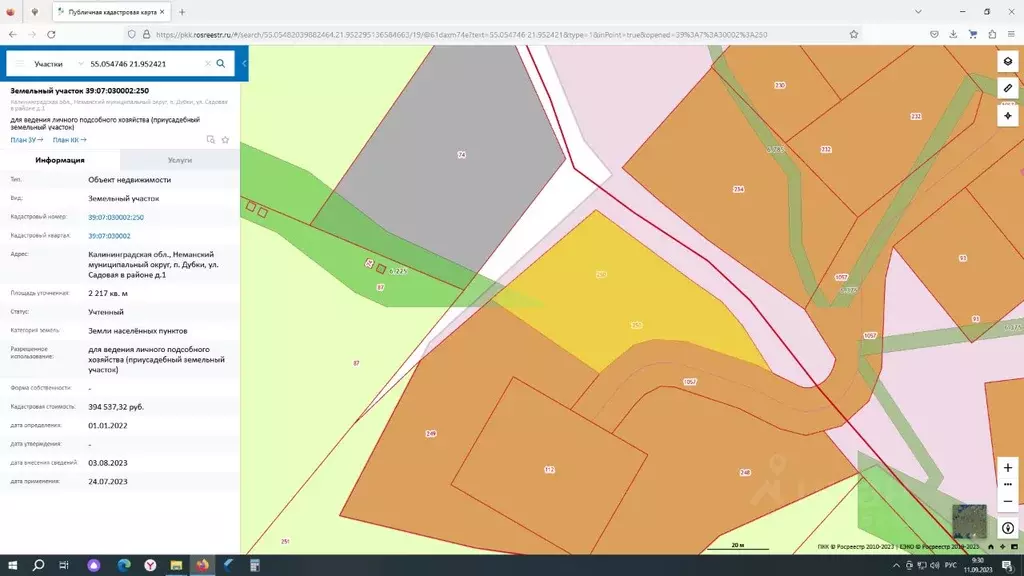This screenshot has height=576, width=1024.
Task: Close the Публичная кадастровая карта tab
Action: click(x=162, y=12)
